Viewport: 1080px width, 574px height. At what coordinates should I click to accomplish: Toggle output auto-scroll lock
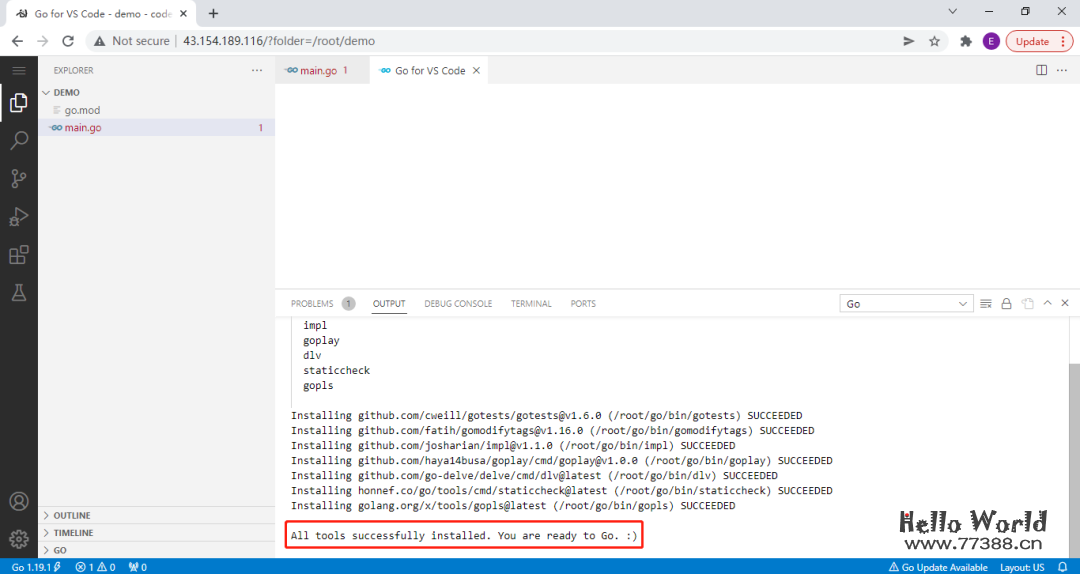1006,303
